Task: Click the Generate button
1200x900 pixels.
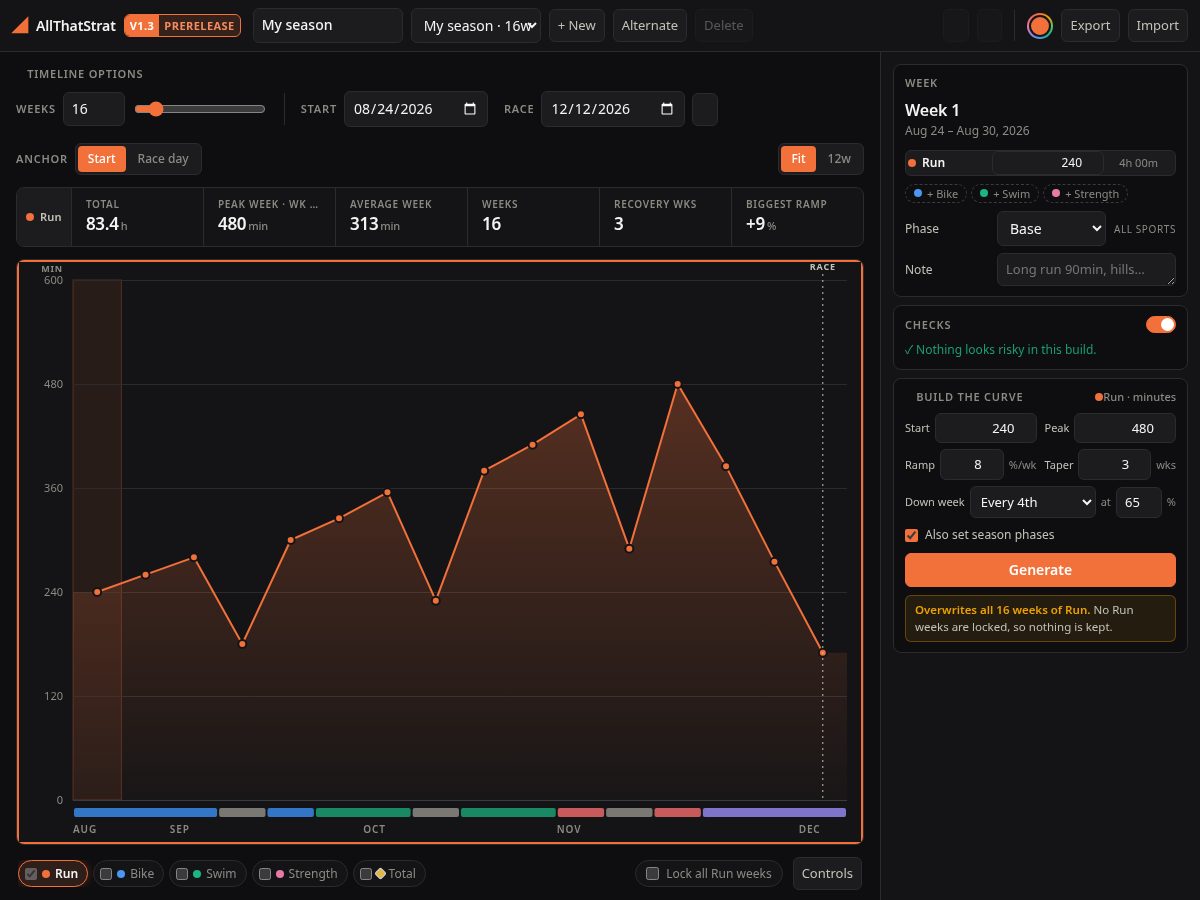Action: 1040,570
